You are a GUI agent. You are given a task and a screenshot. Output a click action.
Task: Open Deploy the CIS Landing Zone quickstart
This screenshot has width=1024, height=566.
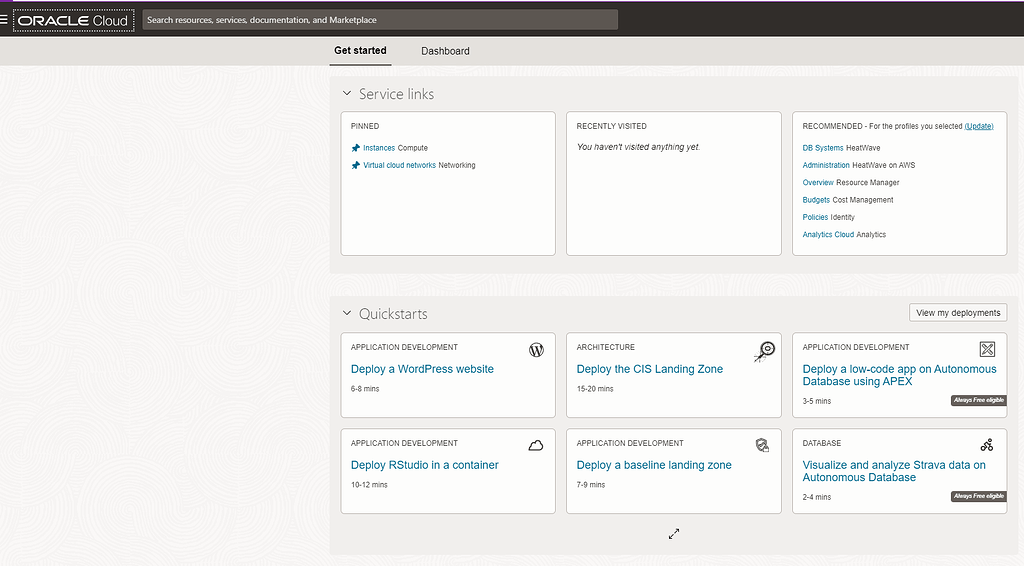click(x=650, y=369)
